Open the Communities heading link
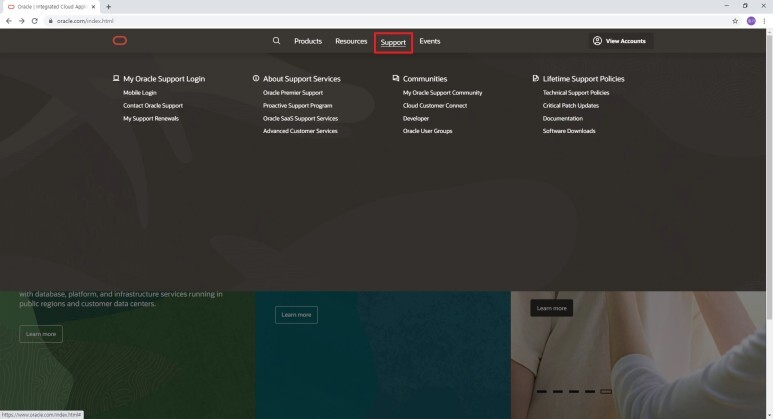The width and height of the screenshot is (773, 419). [425, 79]
